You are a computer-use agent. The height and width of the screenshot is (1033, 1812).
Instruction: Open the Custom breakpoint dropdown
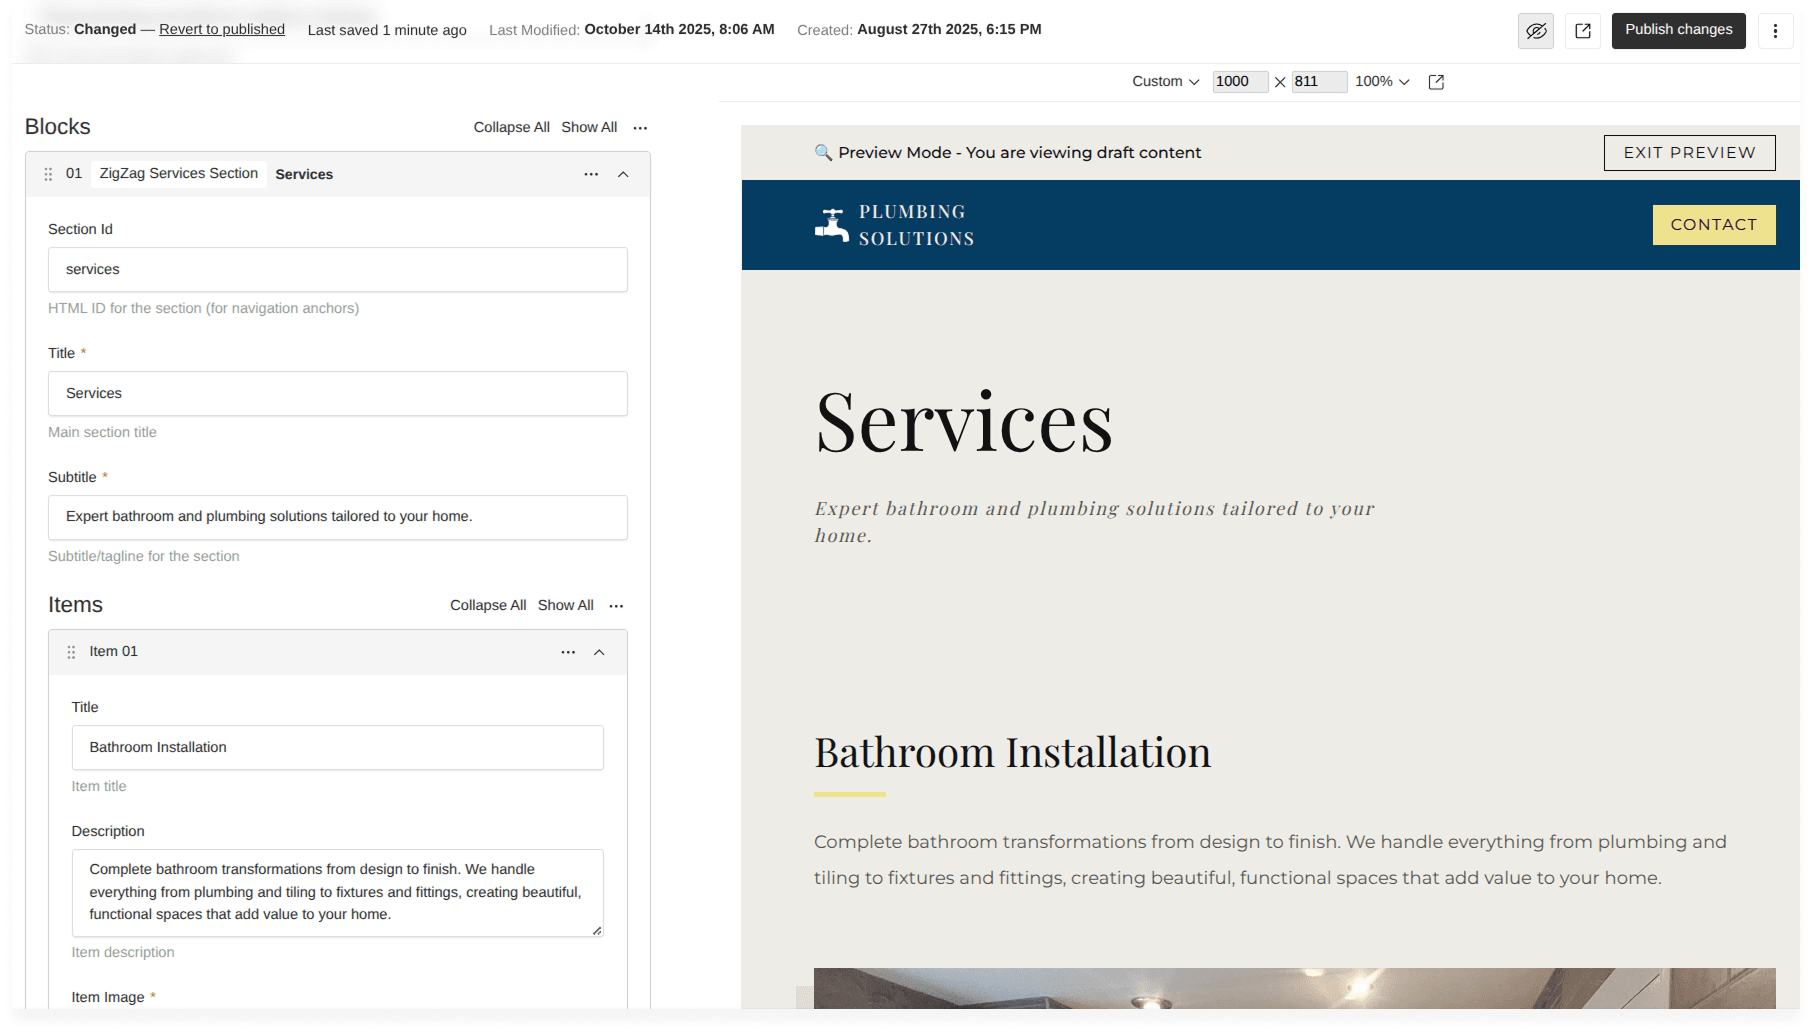click(x=1165, y=82)
